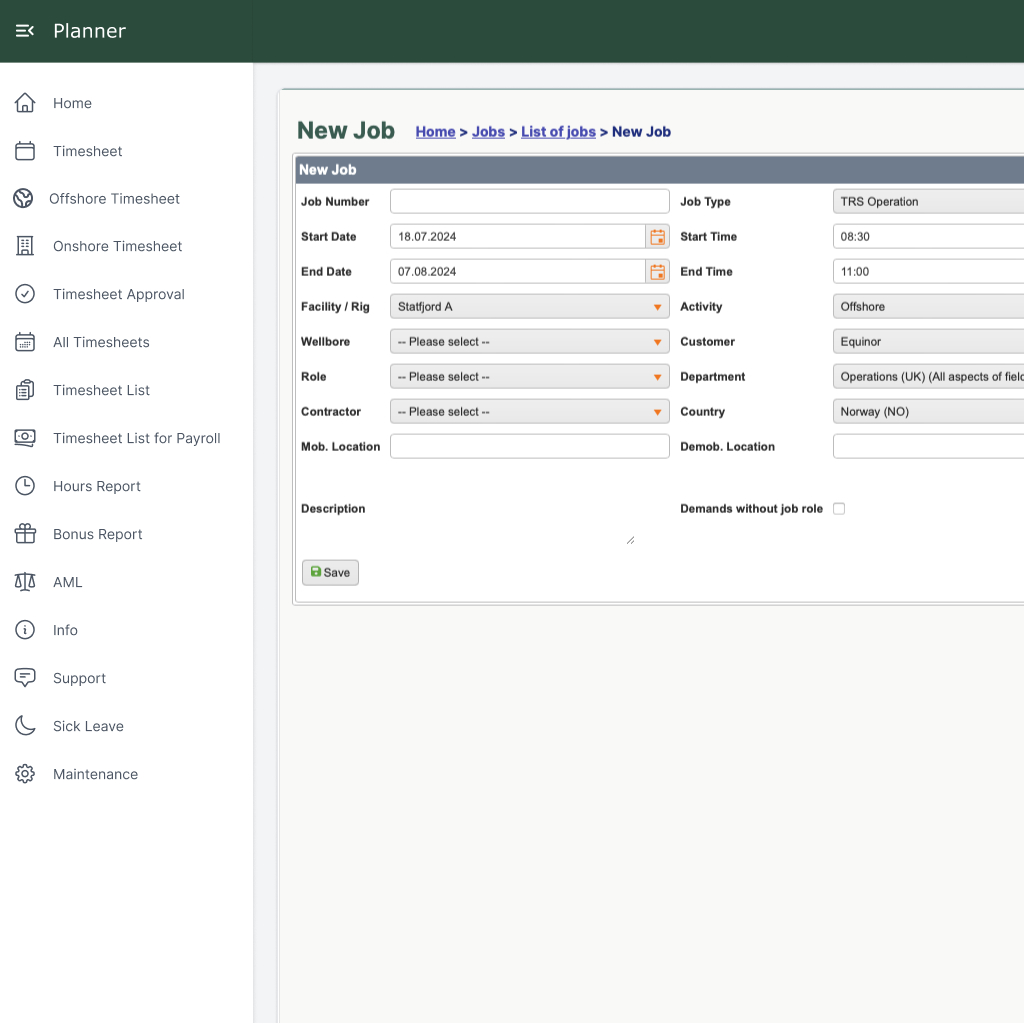Image resolution: width=1024 pixels, height=1024 pixels.
Task: Click the Timesheet Approval checkmark icon
Action: [24, 294]
